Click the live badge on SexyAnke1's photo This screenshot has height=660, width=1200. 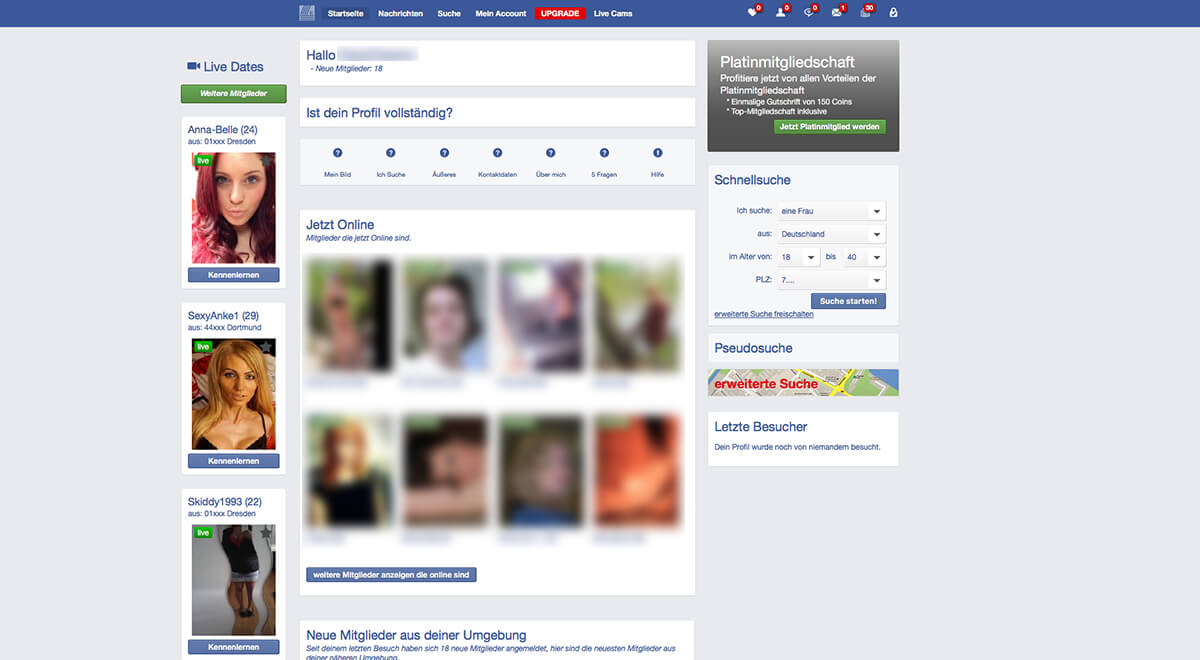(x=203, y=346)
